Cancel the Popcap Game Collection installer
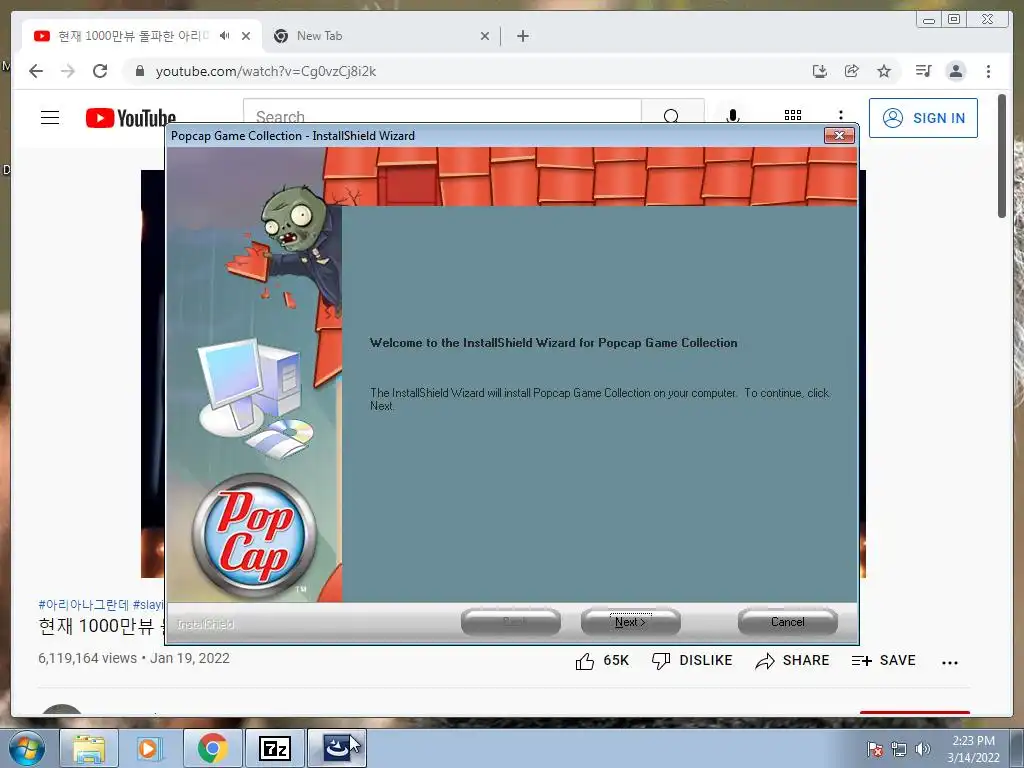1024x768 pixels. tap(787, 622)
